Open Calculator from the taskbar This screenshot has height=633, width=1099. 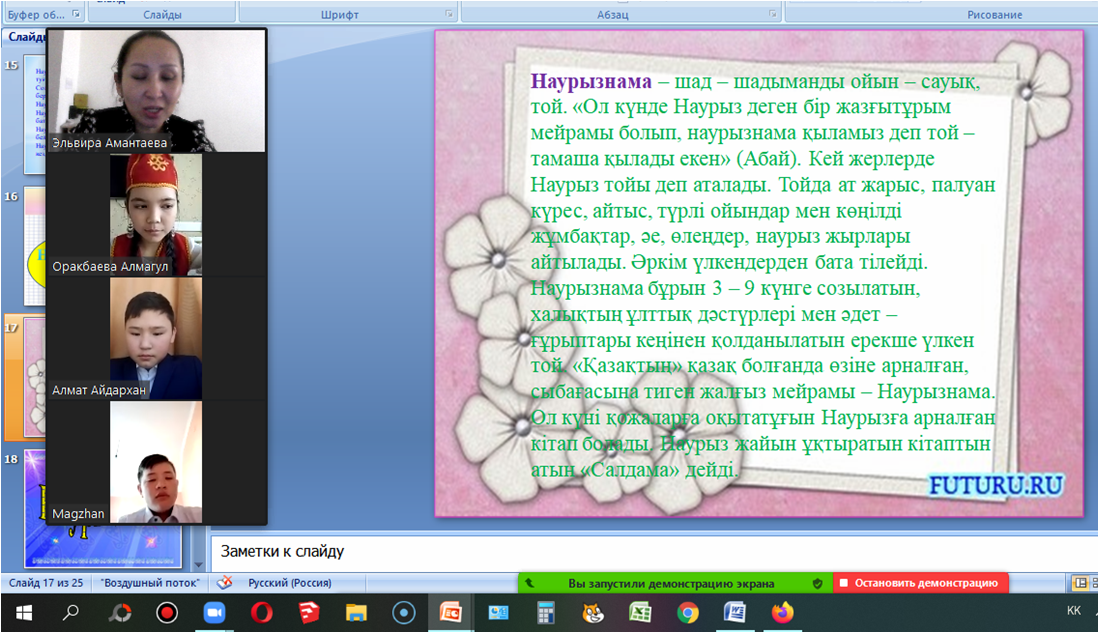click(x=546, y=612)
